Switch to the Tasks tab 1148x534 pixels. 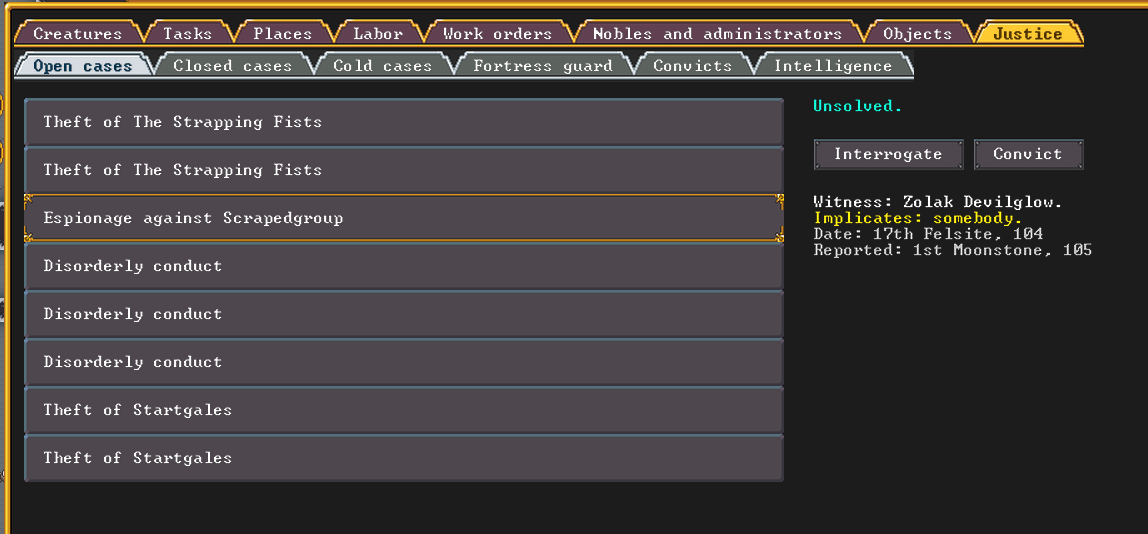188,34
